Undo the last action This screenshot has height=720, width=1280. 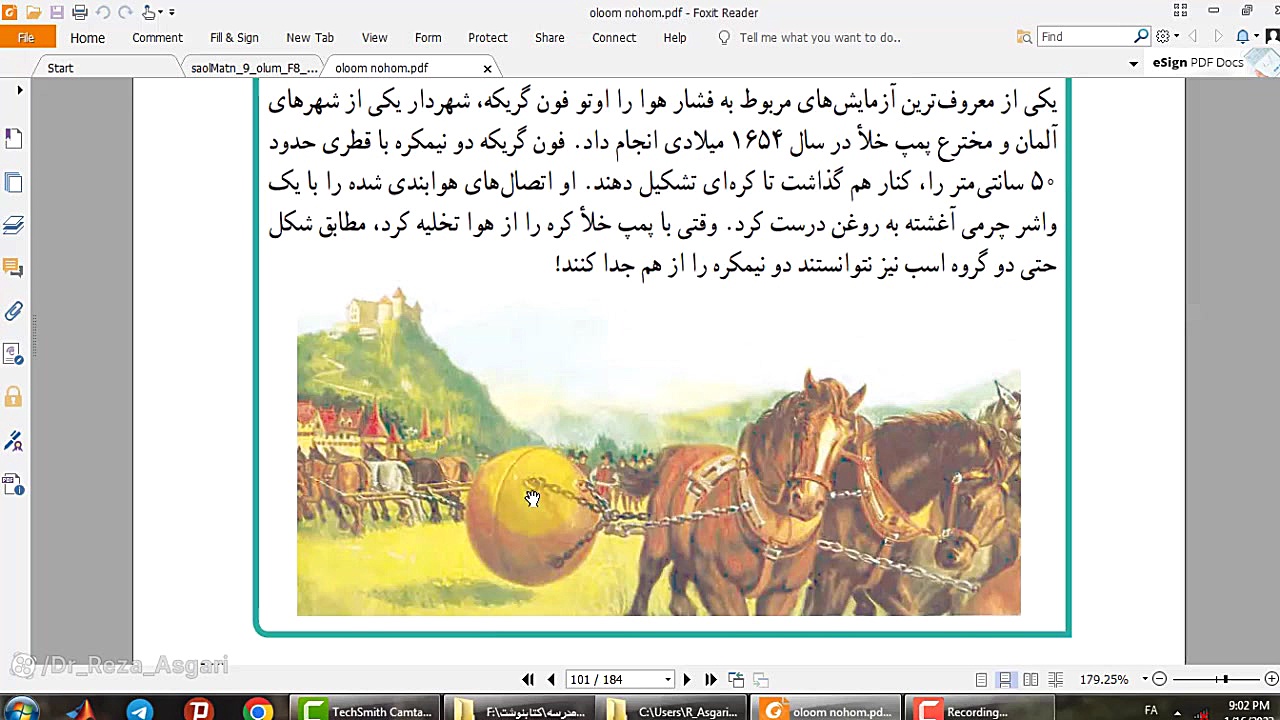(x=103, y=12)
